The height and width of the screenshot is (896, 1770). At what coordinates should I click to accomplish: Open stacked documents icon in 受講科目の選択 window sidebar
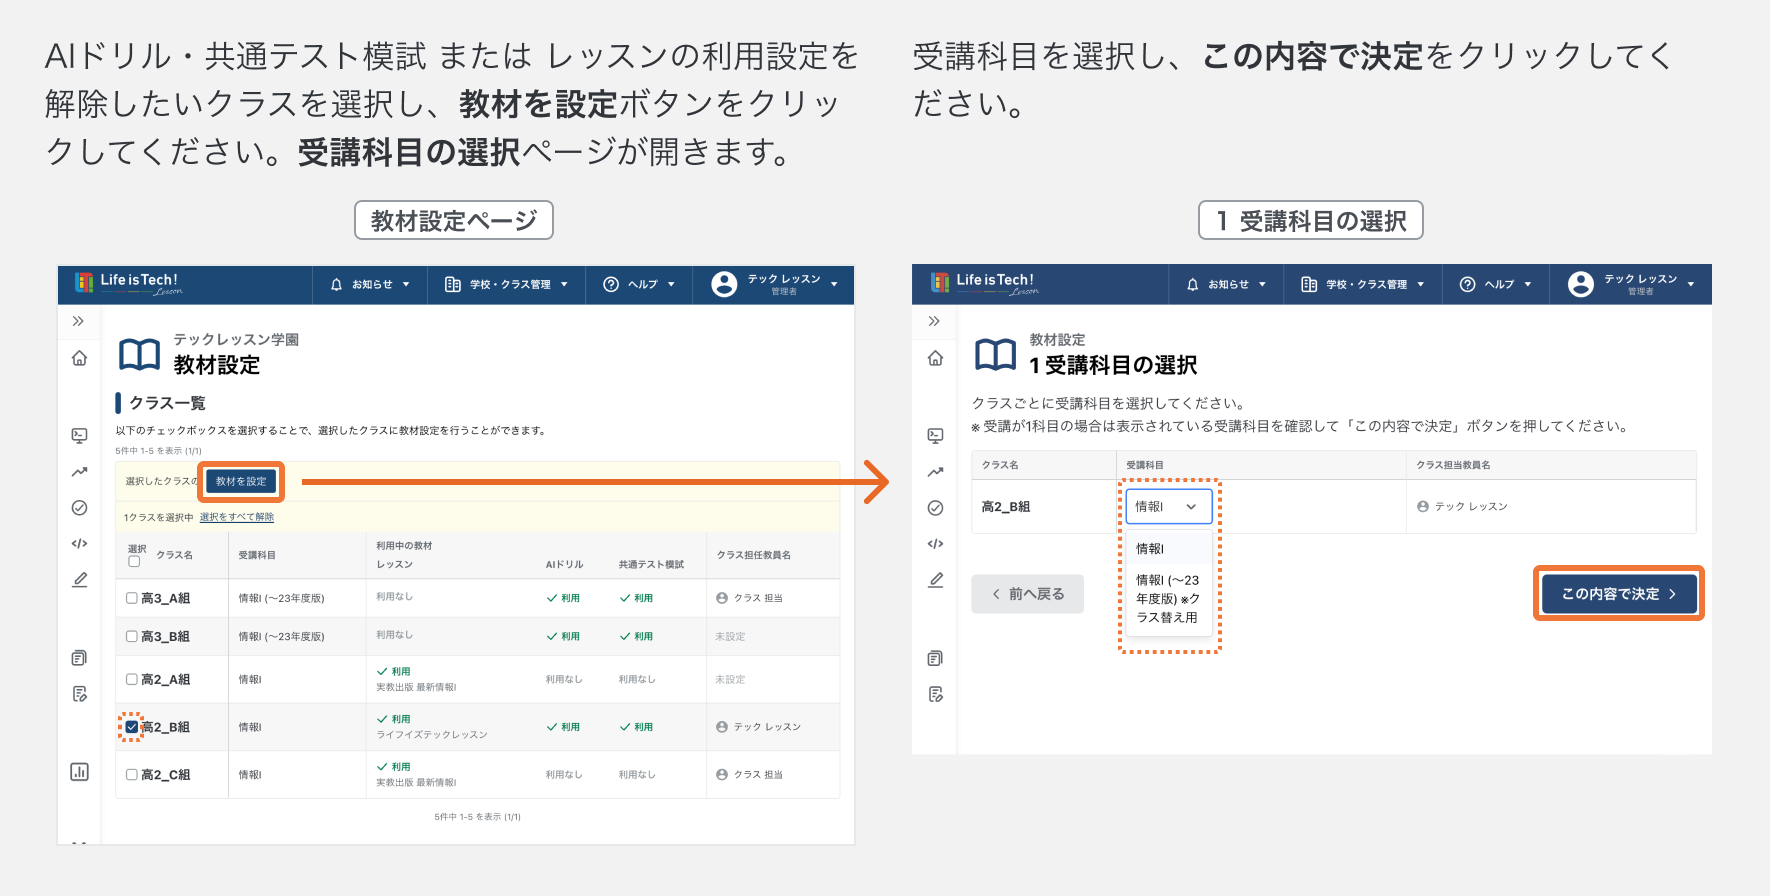(x=935, y=658)
